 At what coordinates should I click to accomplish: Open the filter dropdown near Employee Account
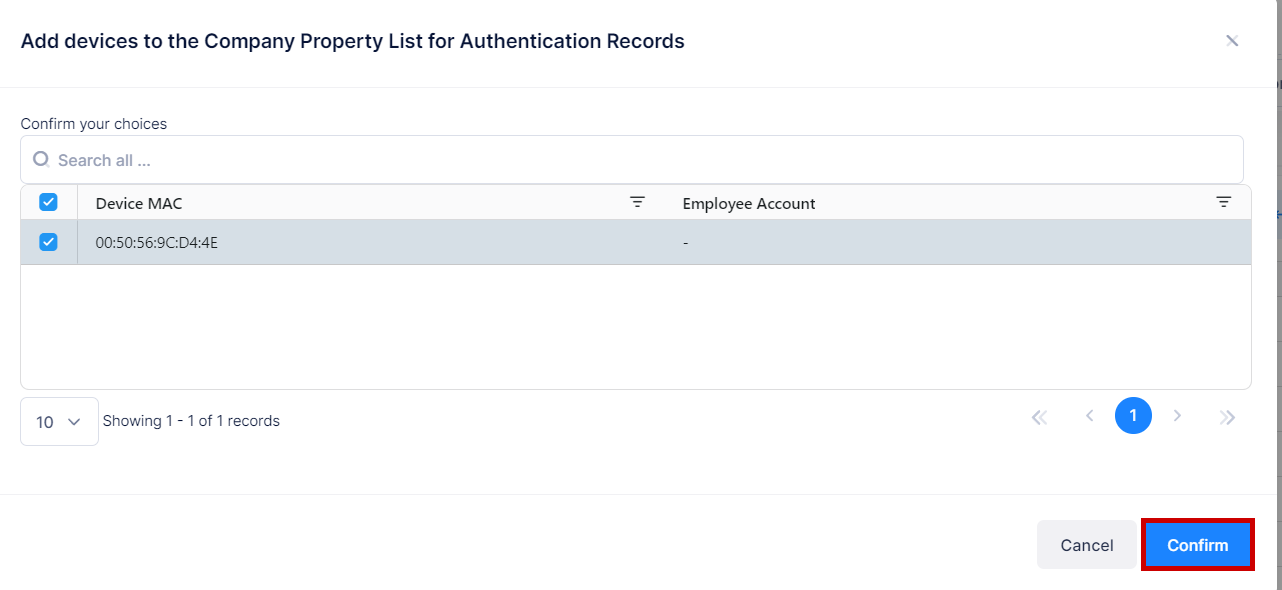(1224, 201)
